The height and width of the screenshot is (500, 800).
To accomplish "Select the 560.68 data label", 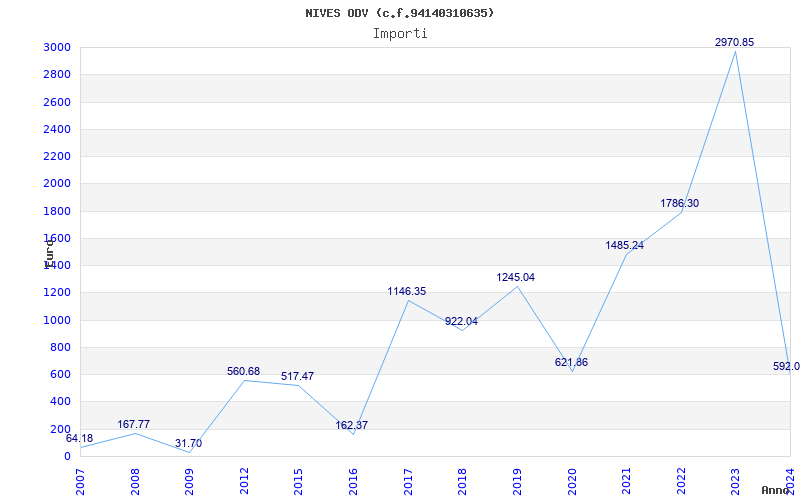I will 243,371.
